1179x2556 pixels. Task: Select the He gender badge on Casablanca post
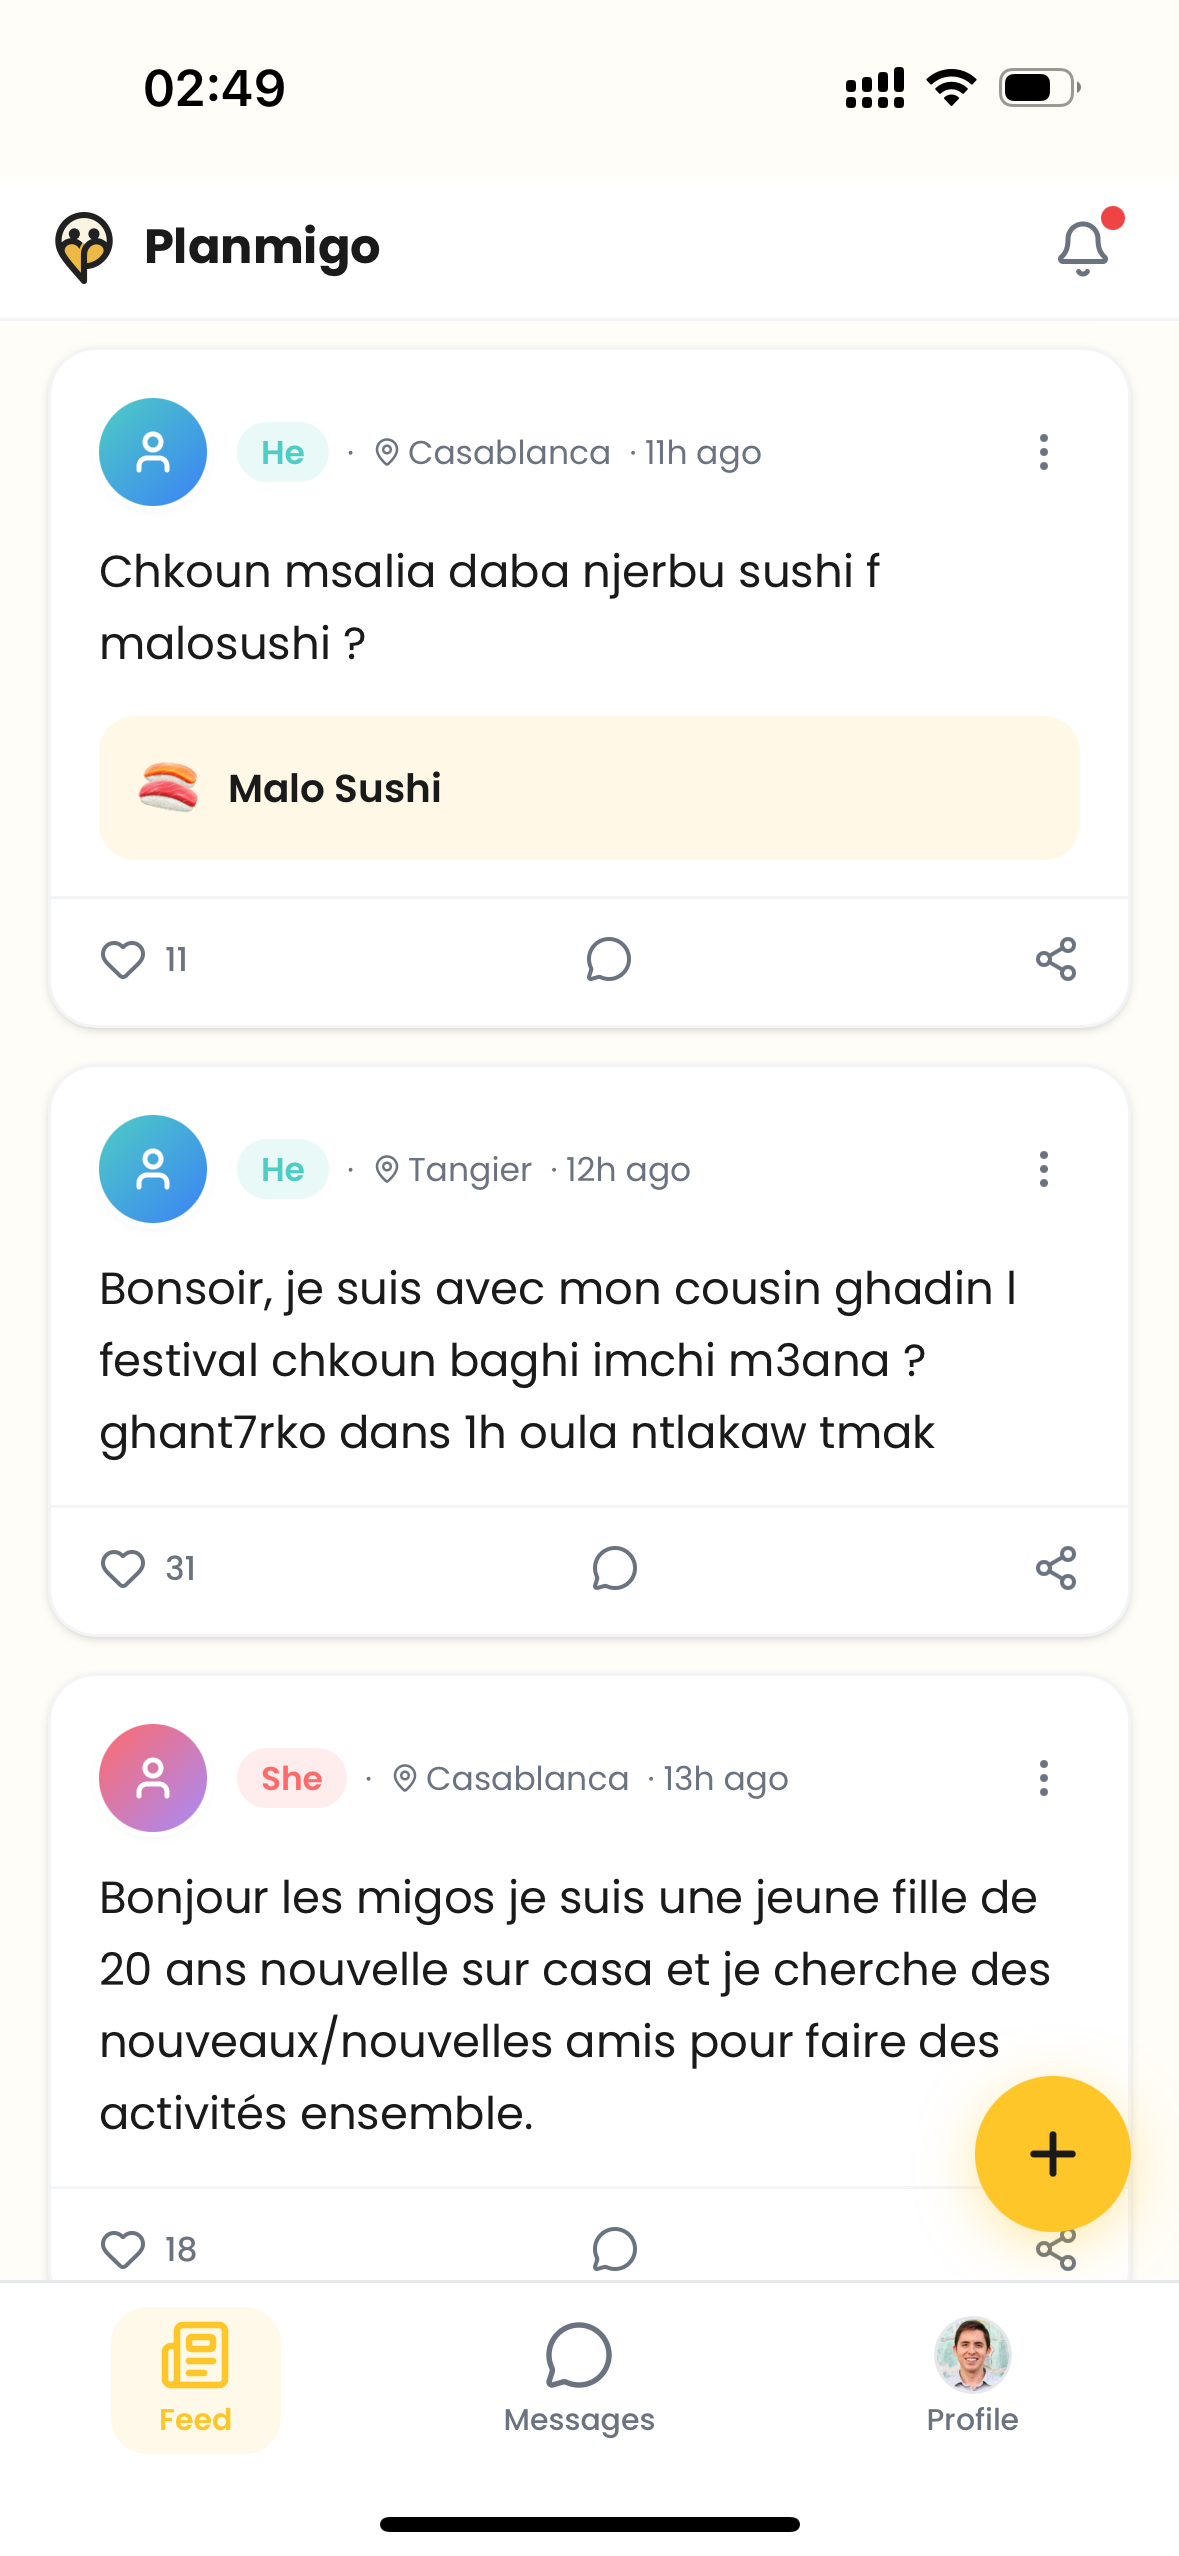(x=283, y=452)
